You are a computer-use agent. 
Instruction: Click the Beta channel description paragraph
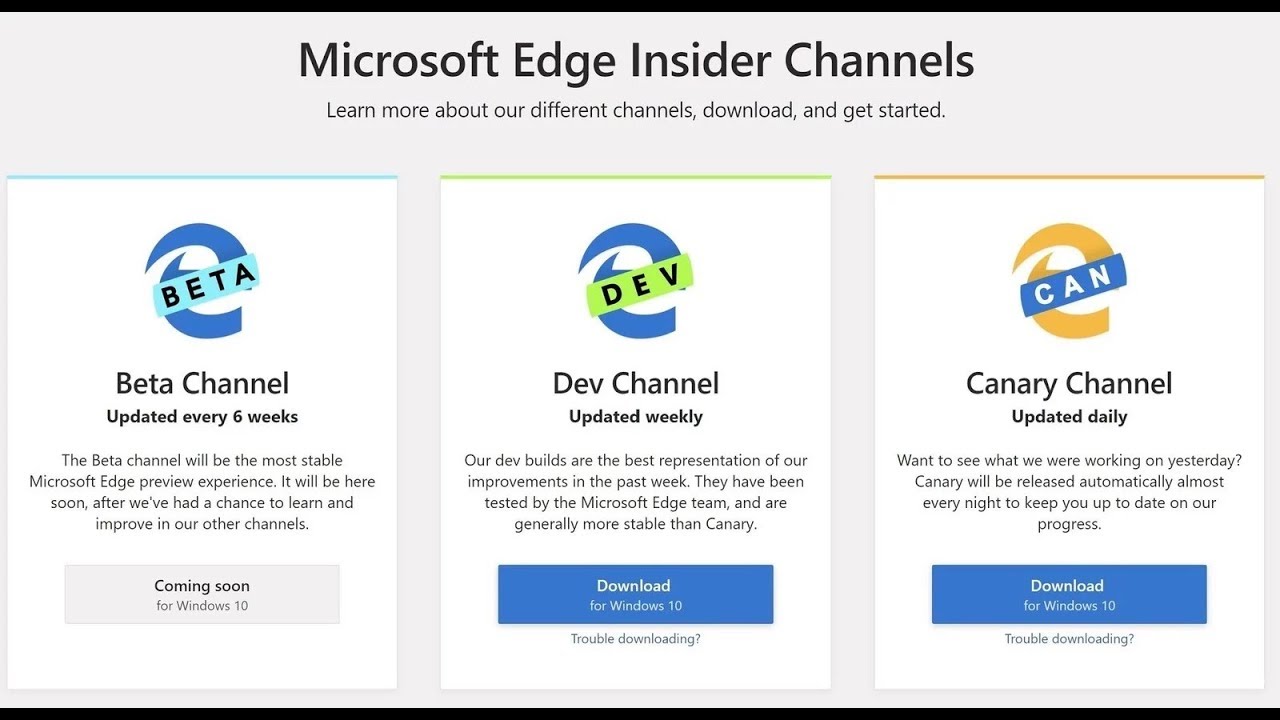(202, 492)
